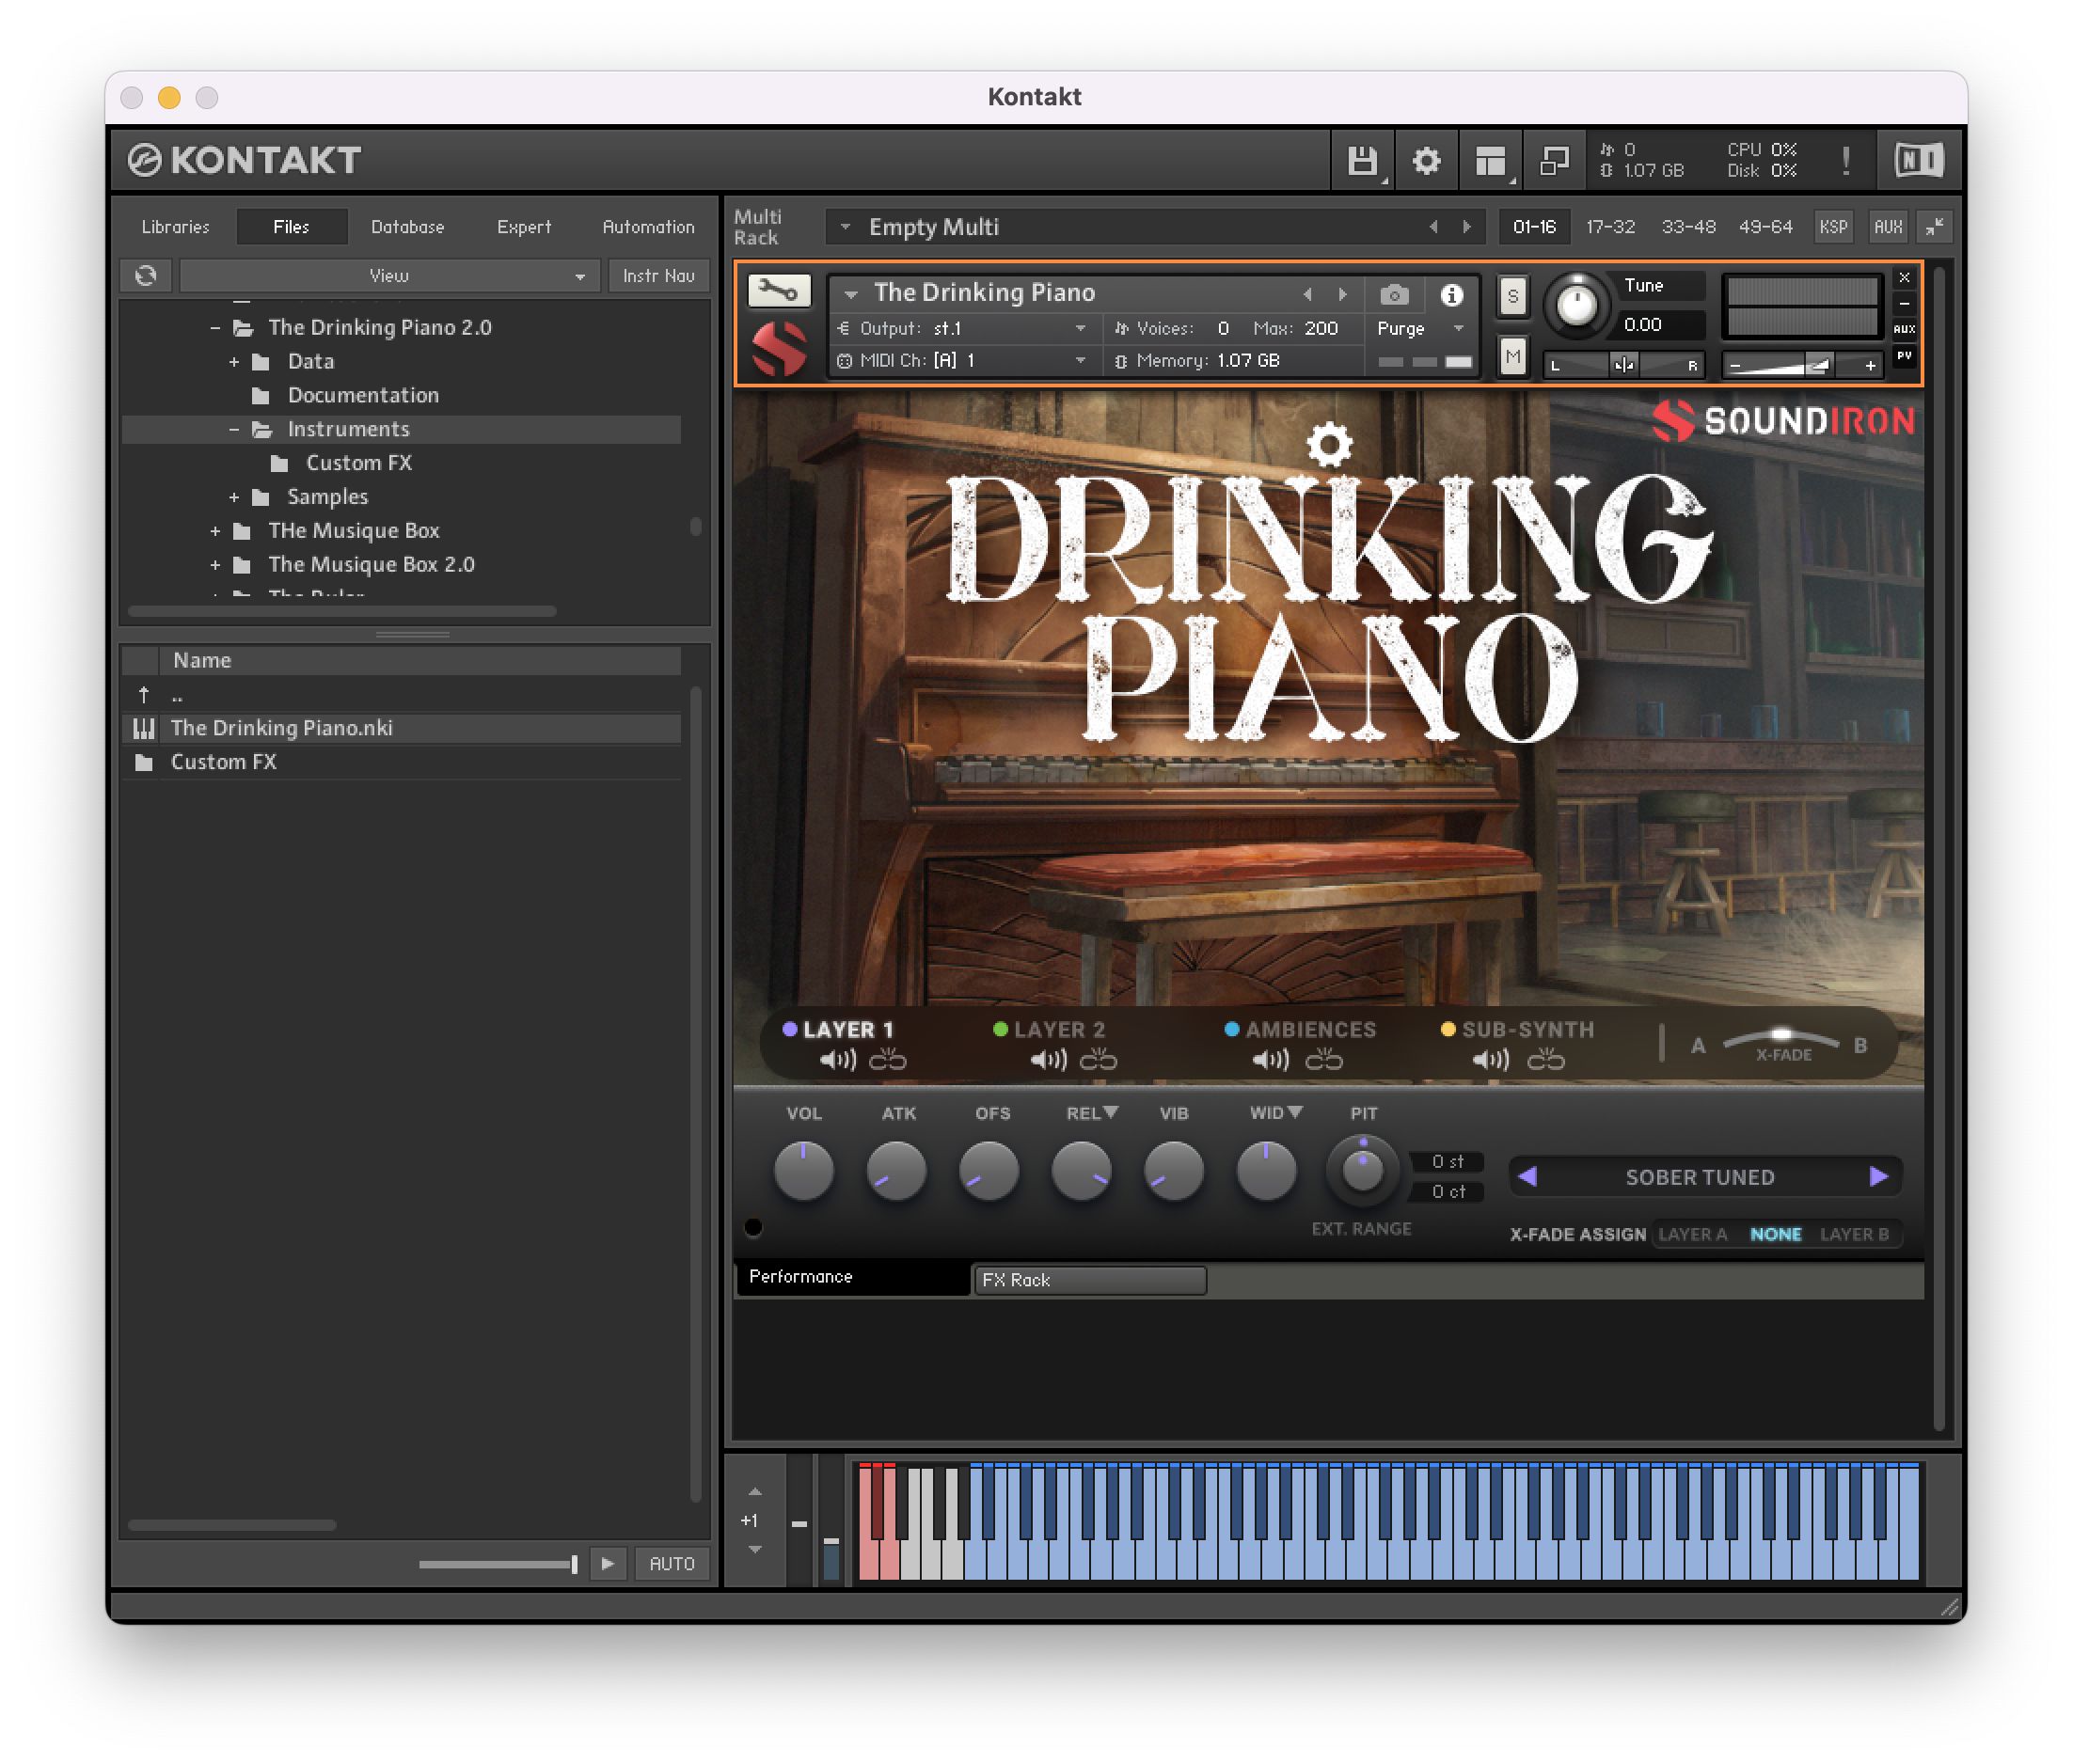The height and width of the screenshot is (1764, 2073).
Task: Toggle the AUX button on instrument header
Action: (1904, 329)
